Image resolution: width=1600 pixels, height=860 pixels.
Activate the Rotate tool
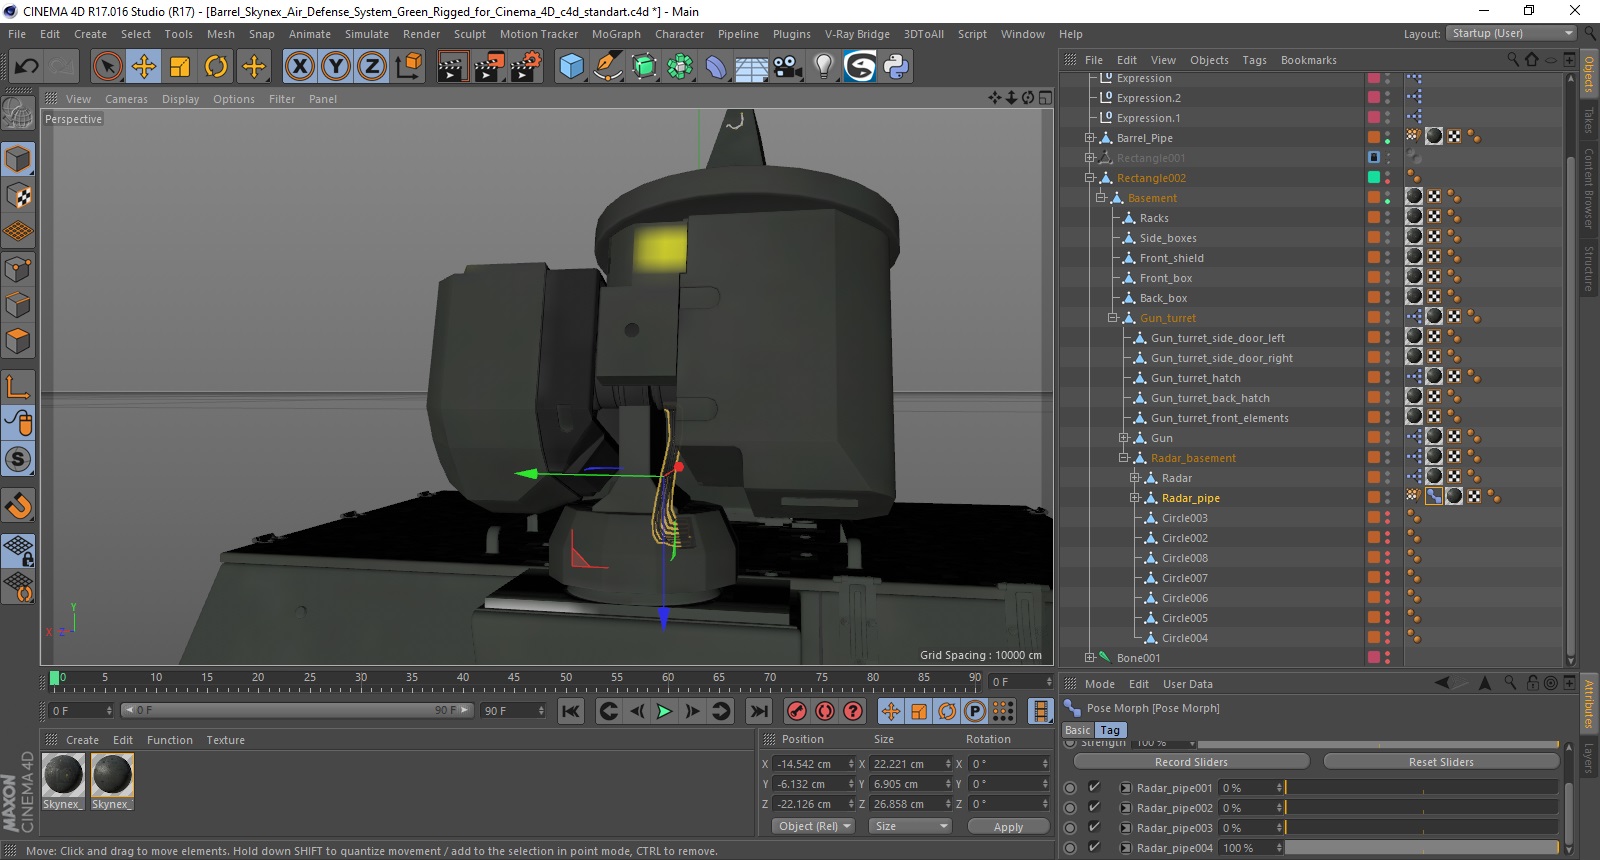click(x=216, y=67)
